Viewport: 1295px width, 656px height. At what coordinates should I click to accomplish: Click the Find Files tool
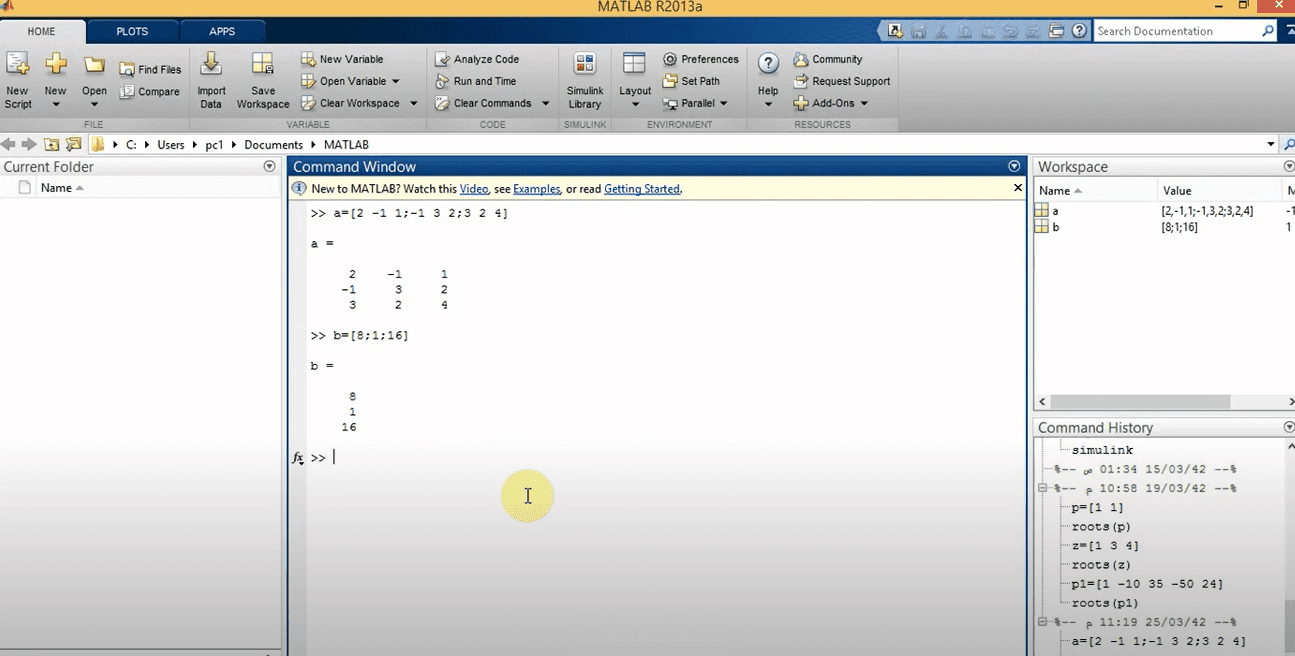(x=150, y=70)
